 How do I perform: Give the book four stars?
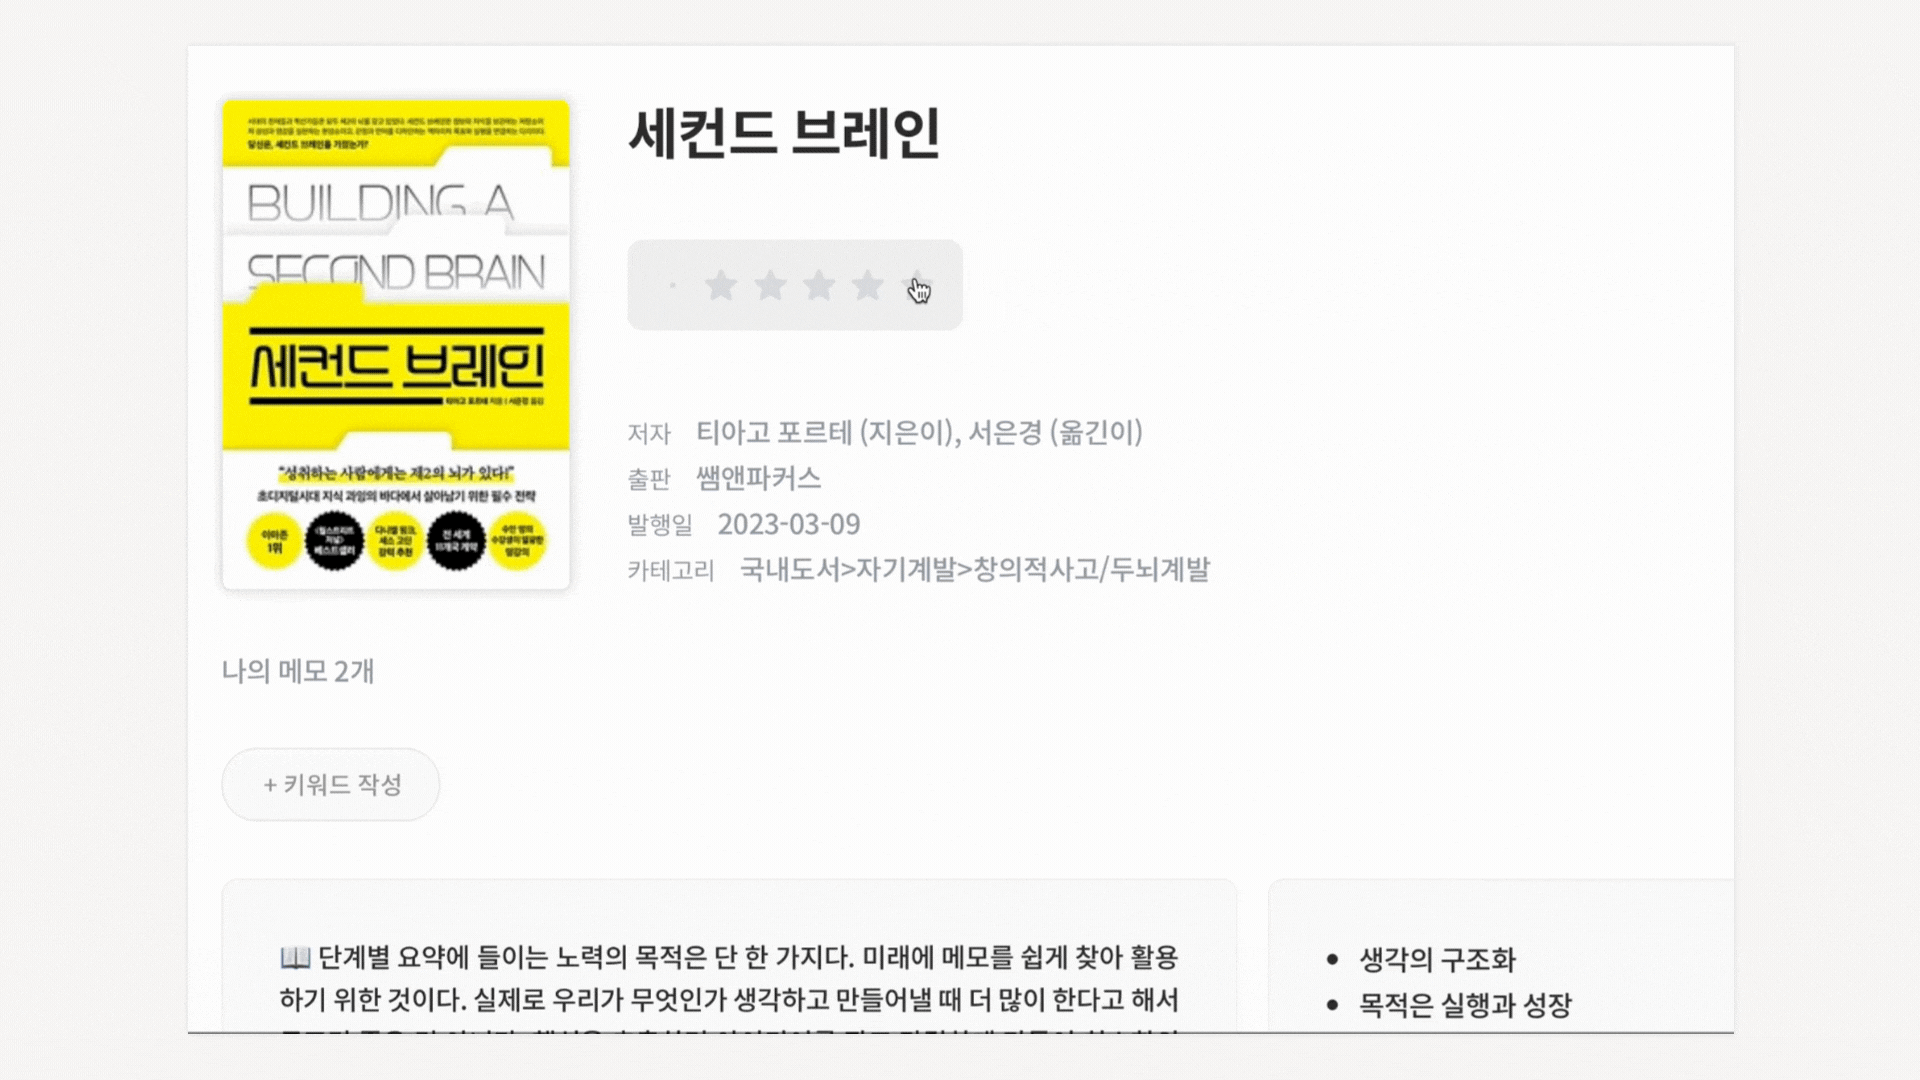pos(867,286)
